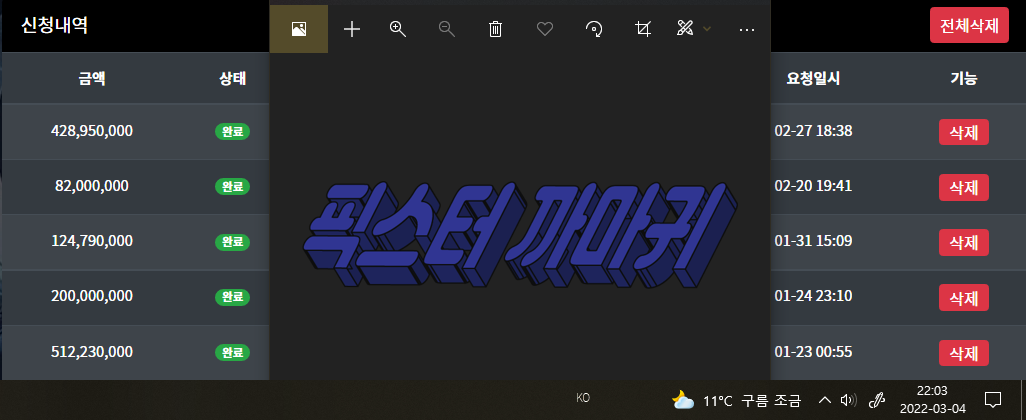Click the plus Add to icon
This screenshot has width=1026, height=420.
[352, 29]
